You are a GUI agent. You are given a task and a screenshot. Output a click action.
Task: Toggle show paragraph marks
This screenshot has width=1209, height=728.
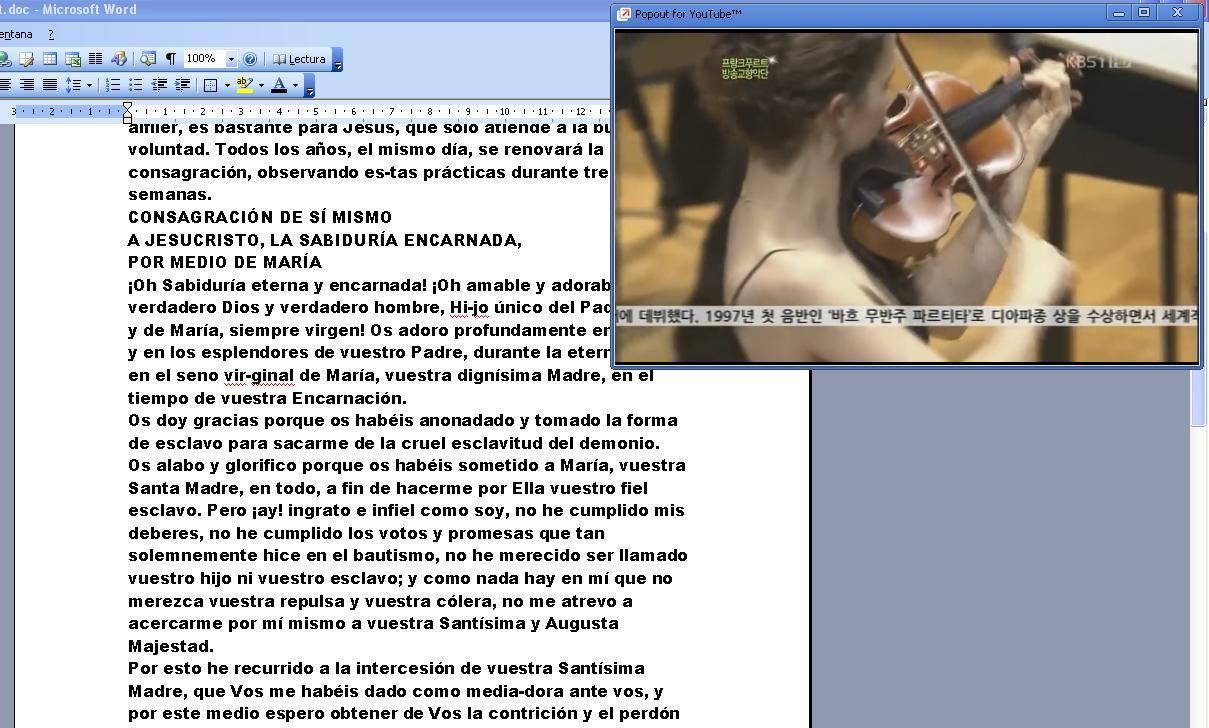click(170, 59)
